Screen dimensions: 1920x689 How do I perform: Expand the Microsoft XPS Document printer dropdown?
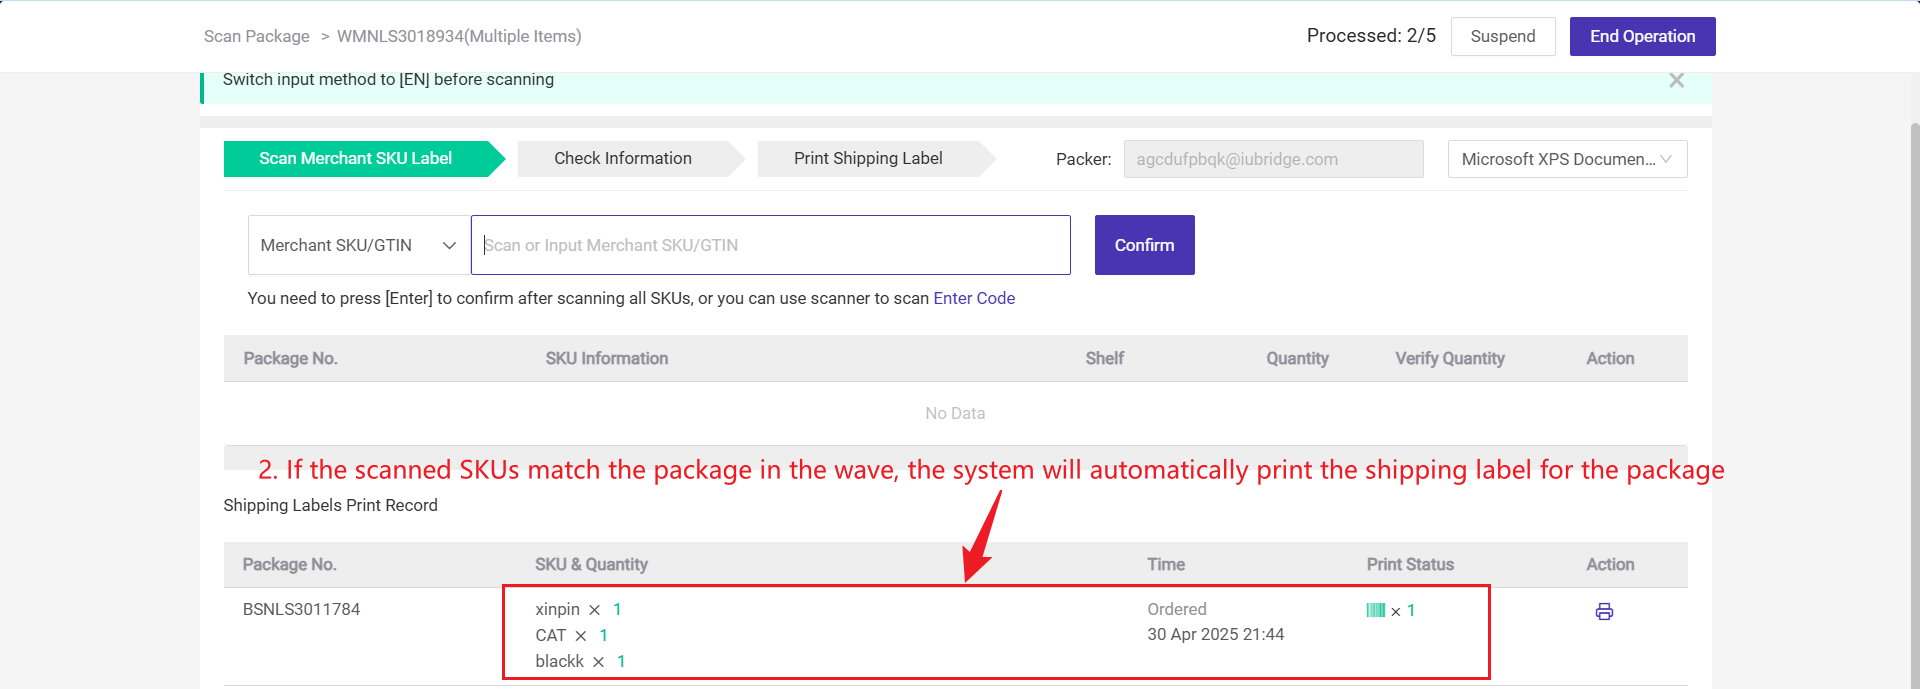[1566, 159]
